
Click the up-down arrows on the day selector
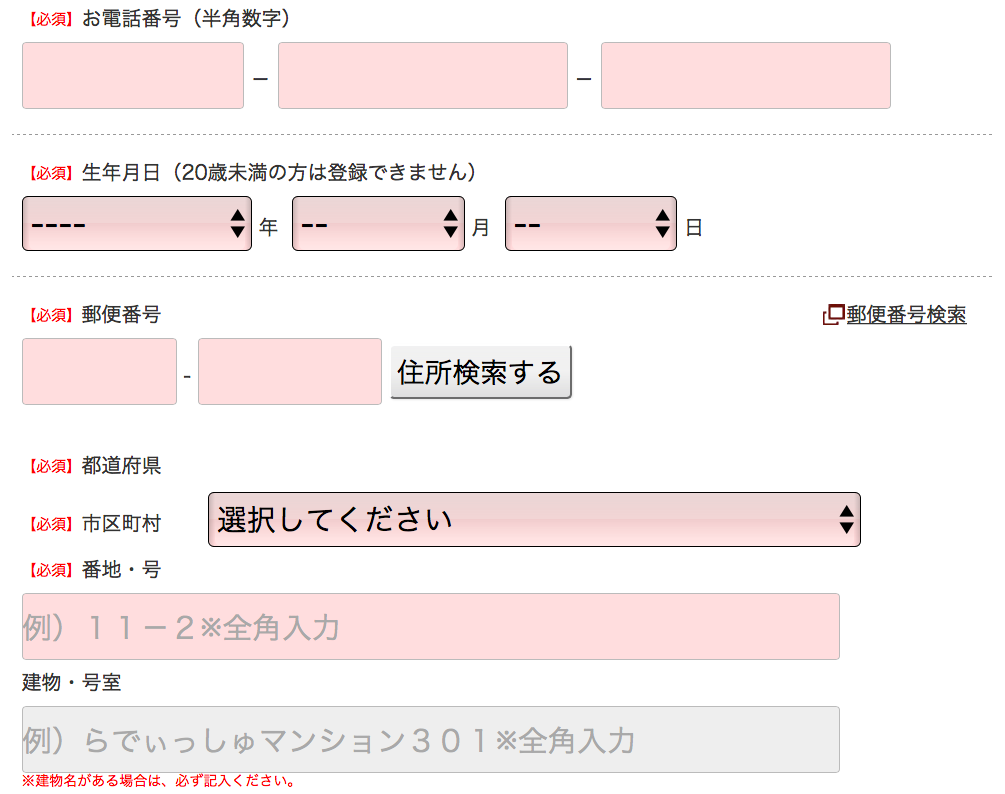point(662,224)
